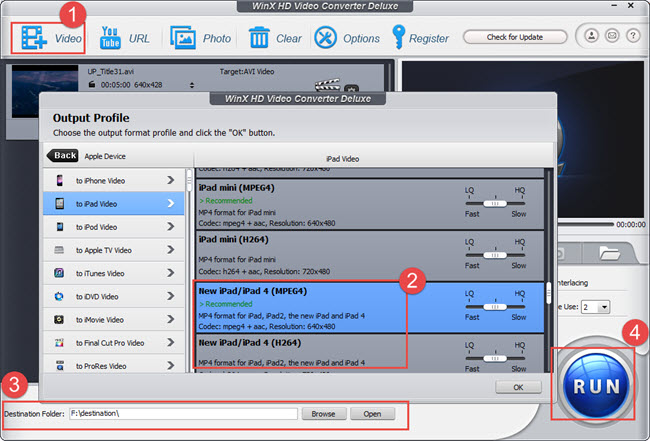Screen dimensions: 650x441
Task: Click the Register key icon
Action: [x=398, y=37]
